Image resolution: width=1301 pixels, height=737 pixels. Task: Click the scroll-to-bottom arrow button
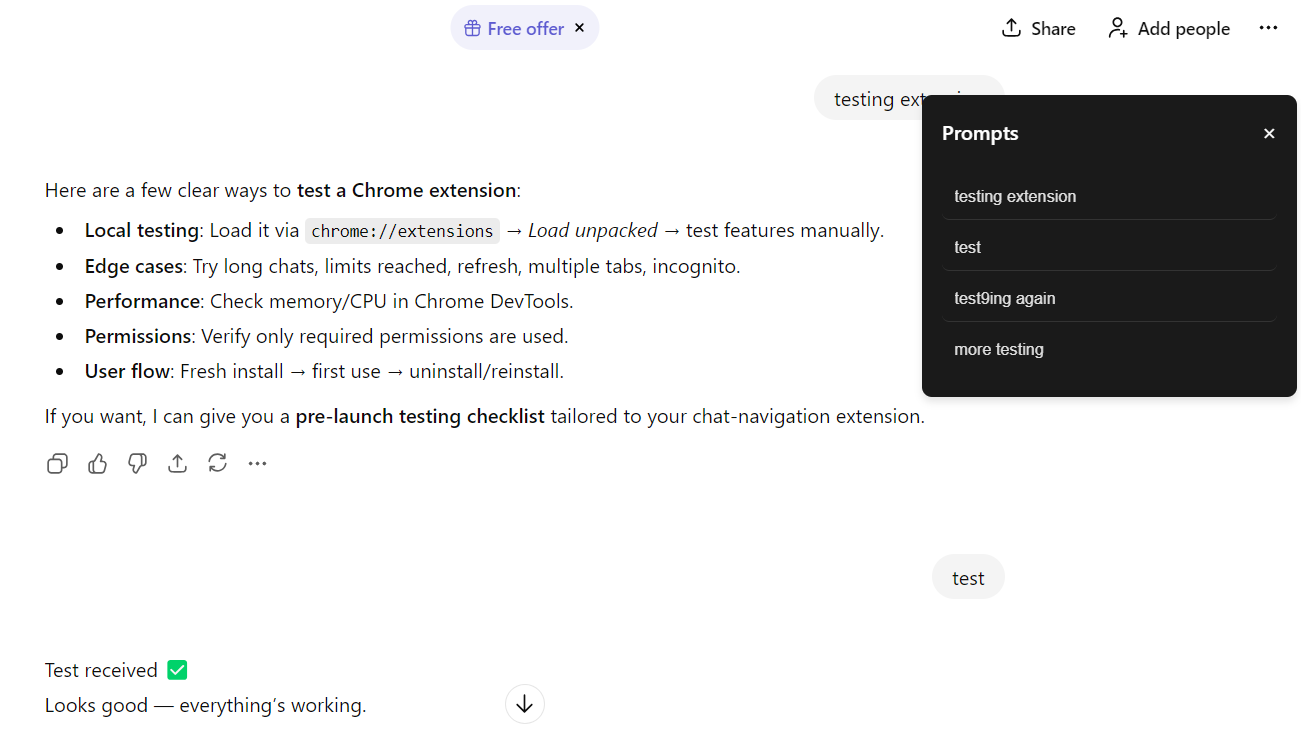coord(524,704)
